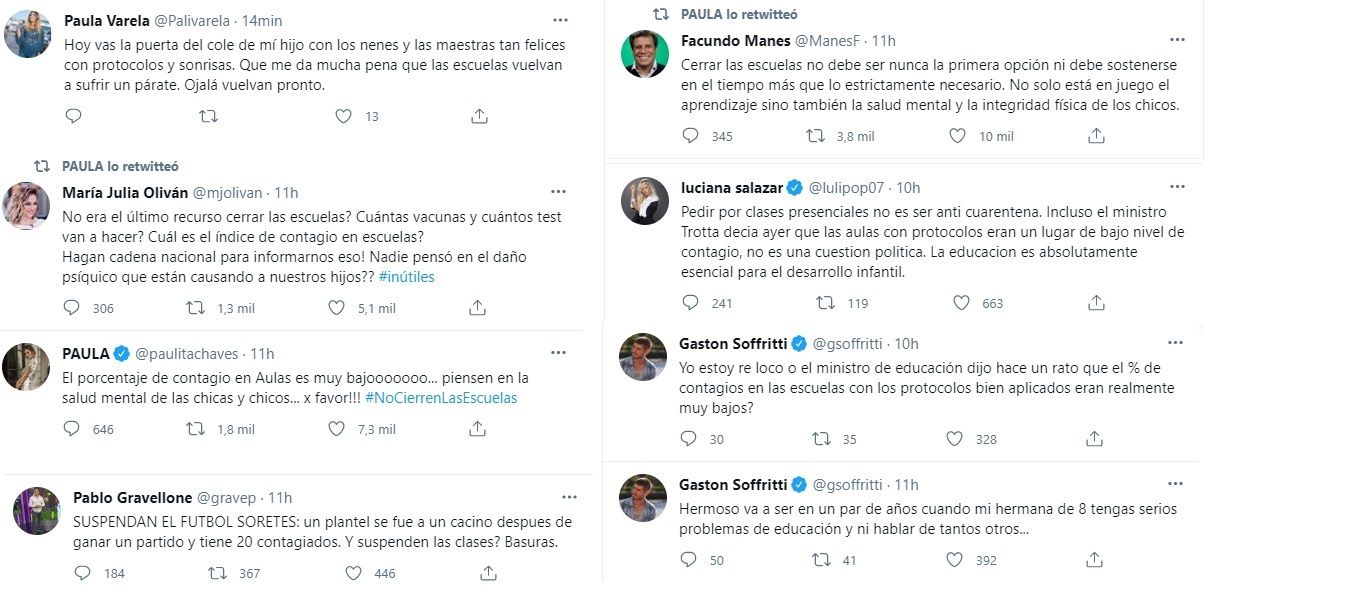Like luciana salazar's tweet
This screenshot has width=1366, height=598.
[960, 303]
